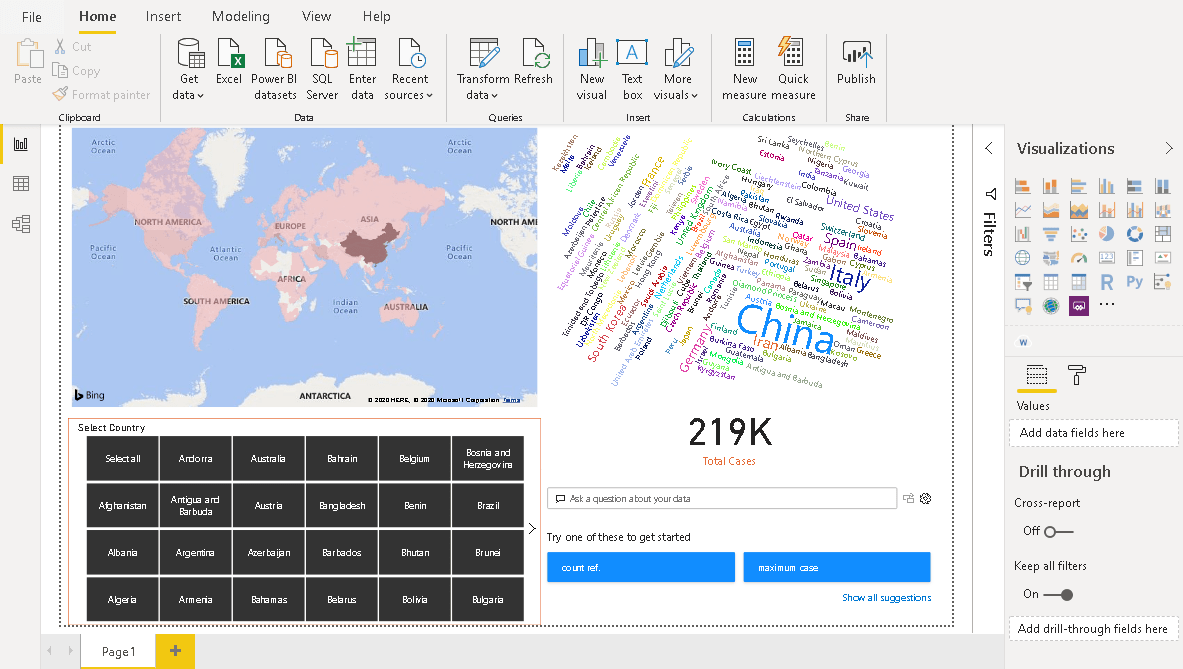The height and width of the screenshot is (669, 1183).
Task: Select the Python visual
Action: coord(1134,282)
